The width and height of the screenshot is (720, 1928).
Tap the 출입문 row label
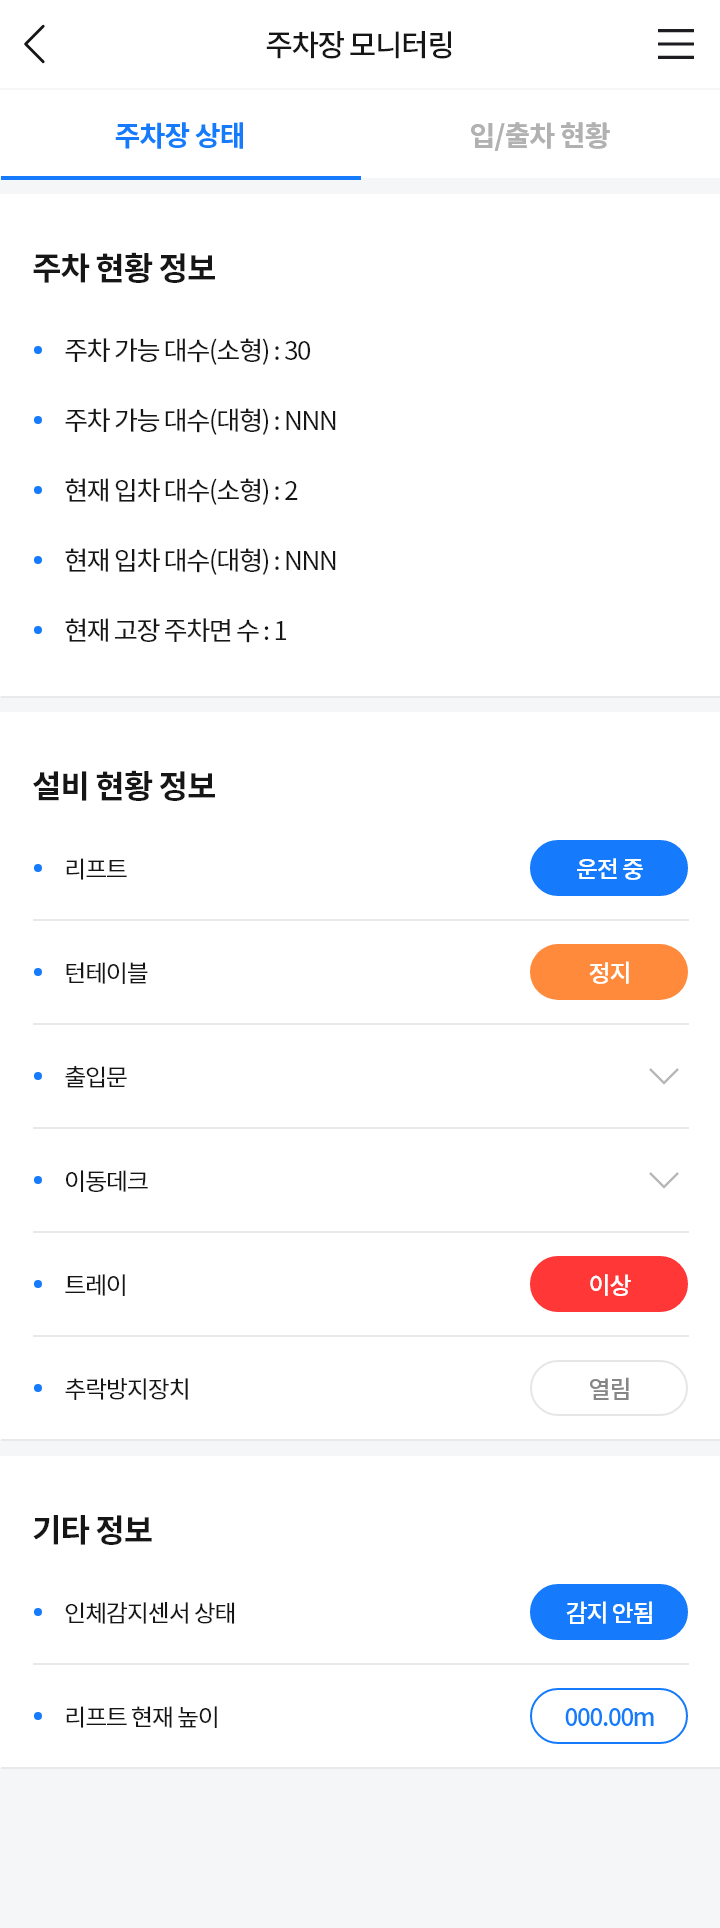click(x=96, y=1076)
